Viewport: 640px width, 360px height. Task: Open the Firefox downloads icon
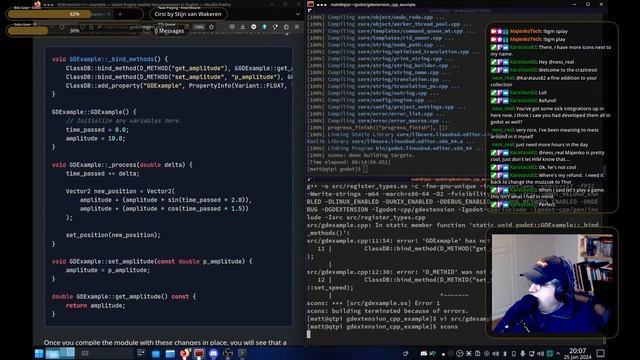click(x=242, y=27)
